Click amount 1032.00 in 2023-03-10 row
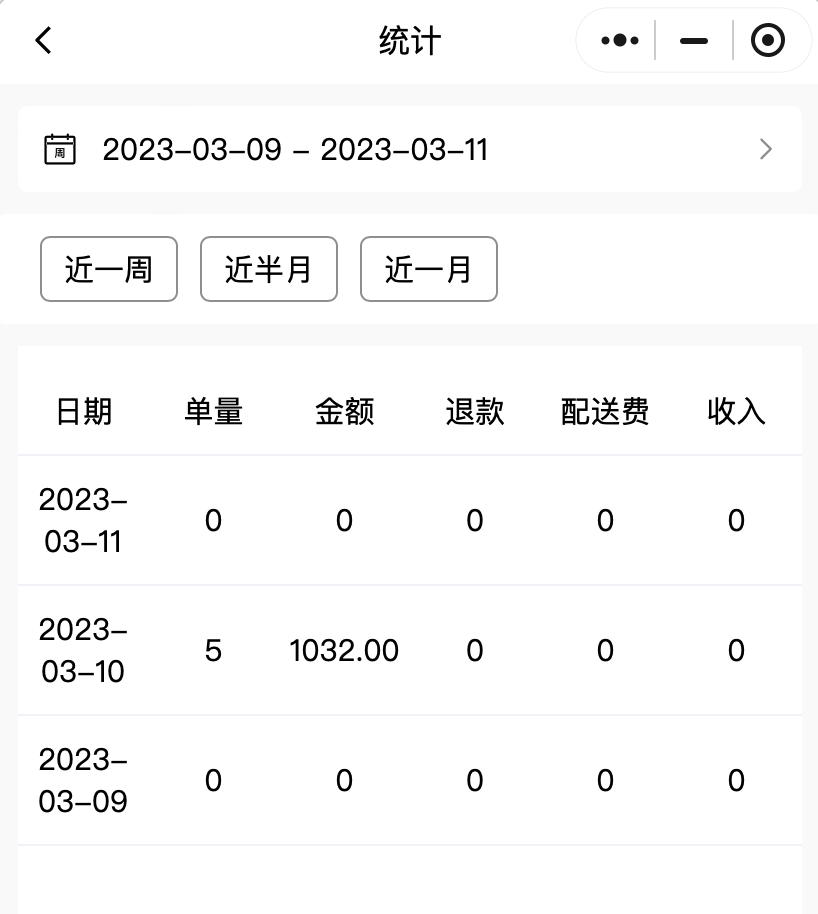The height and width of the screenshot is (914, 818). coord(344,651)
